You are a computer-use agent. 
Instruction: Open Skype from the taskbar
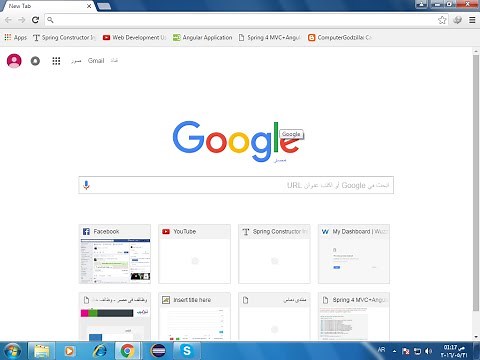[187, 351]
